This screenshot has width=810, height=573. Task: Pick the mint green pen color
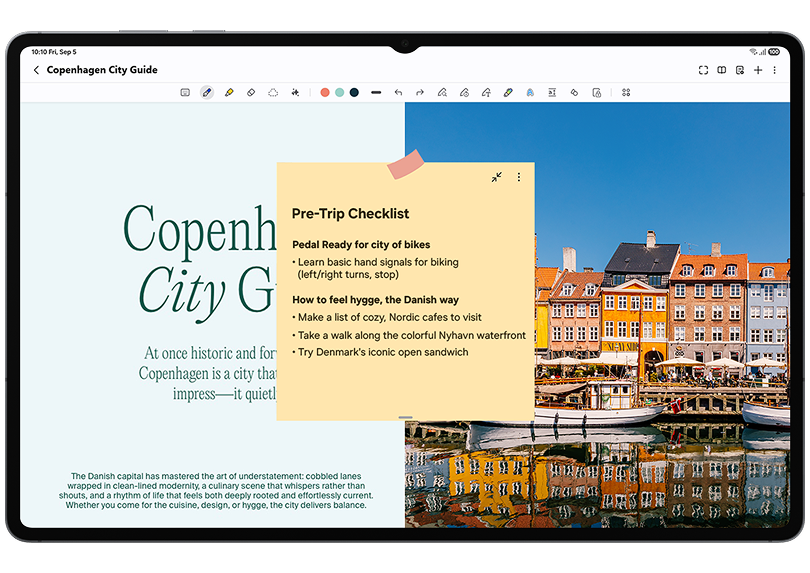(x=339, y=92)
